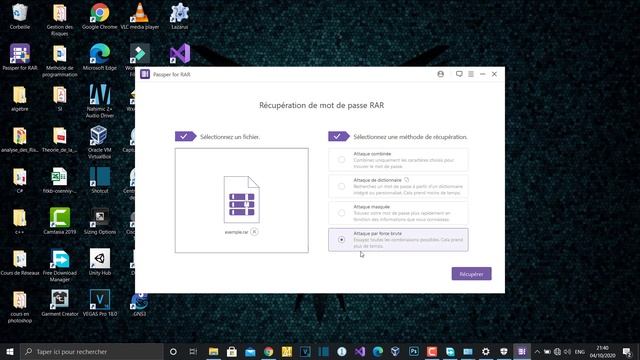This screenshot has width=640, height=360.
Task: Open the feedback chat icon in Passper title bar
Action: click(459, 74)
